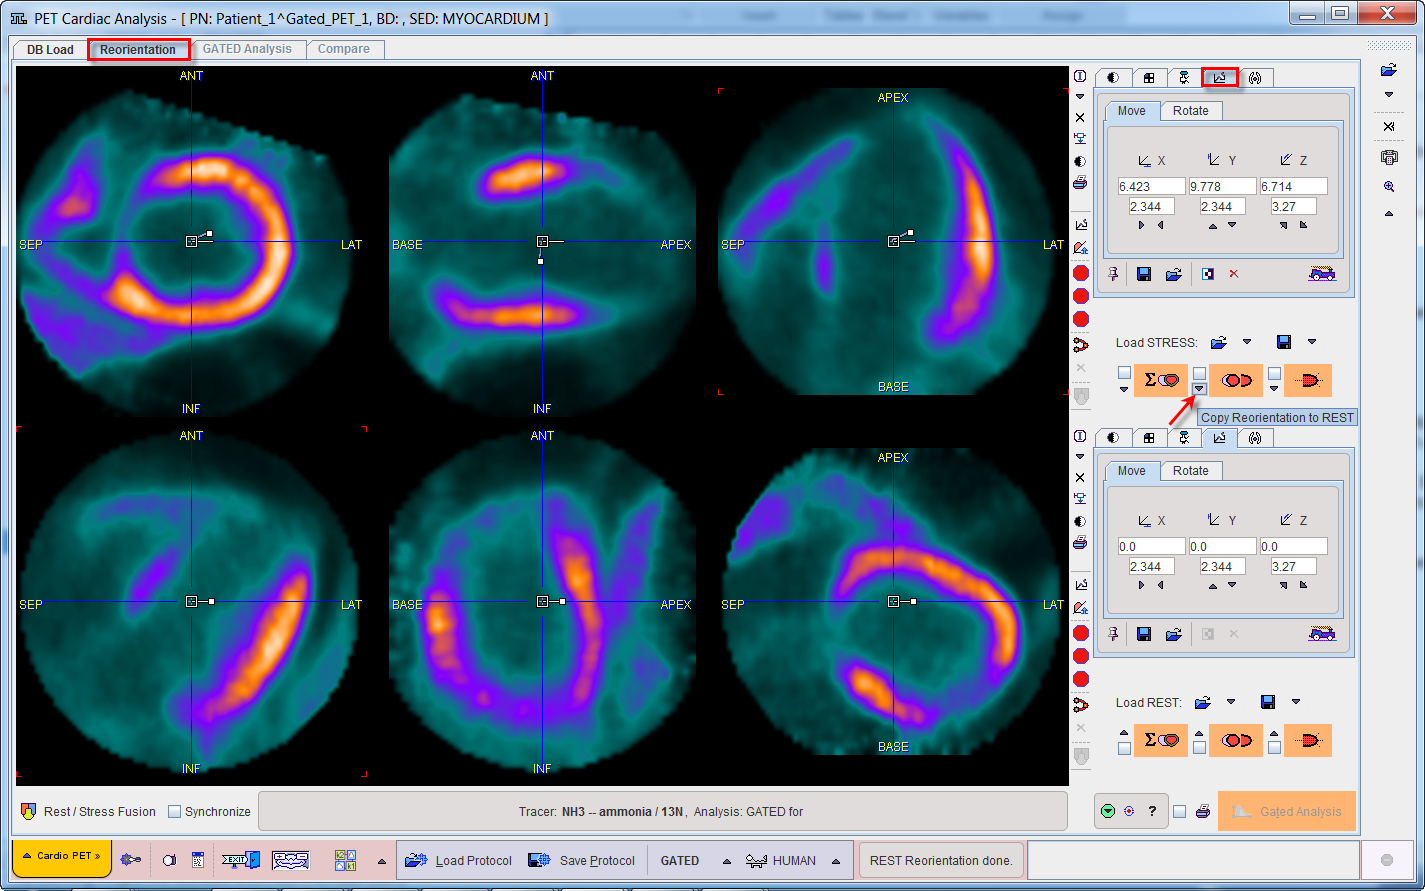Expand the arrow beside the STRESS save icon
Viewport: 1425px width, 891px height.
(x=1312, y=342)
